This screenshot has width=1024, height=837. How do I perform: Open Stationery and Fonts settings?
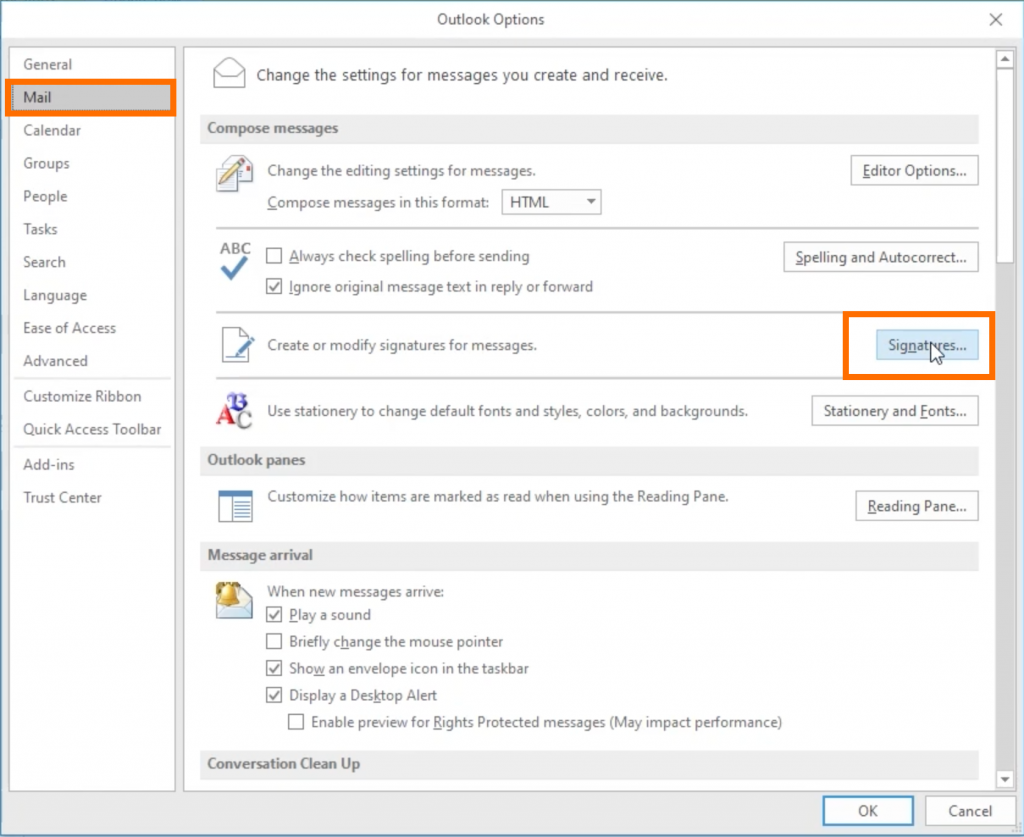click(895, 411)
